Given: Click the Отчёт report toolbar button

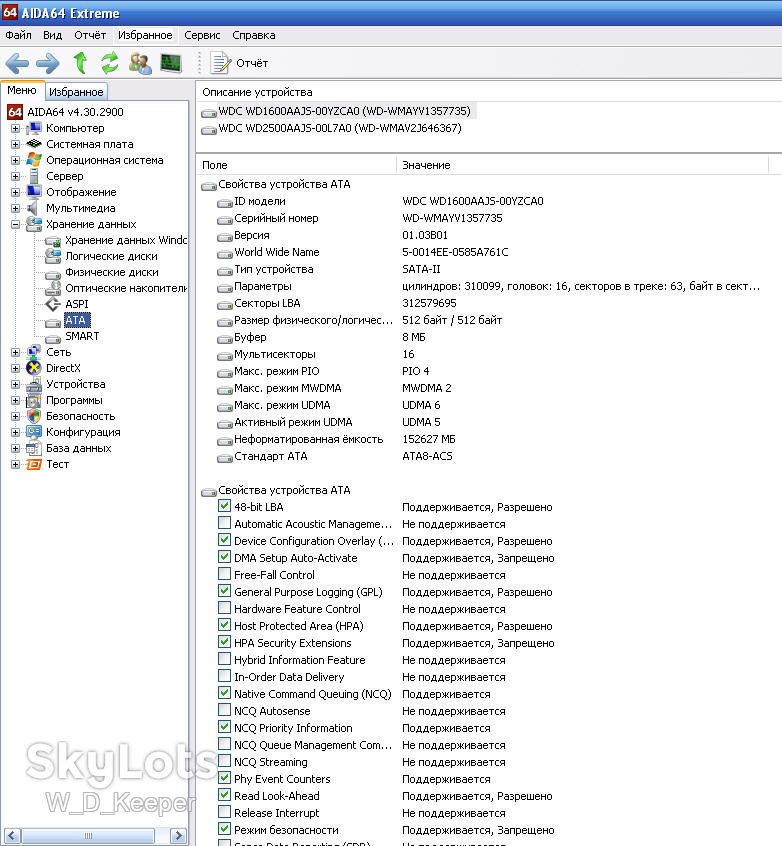Looking at the screenshot, I should (x=239, y=63).
